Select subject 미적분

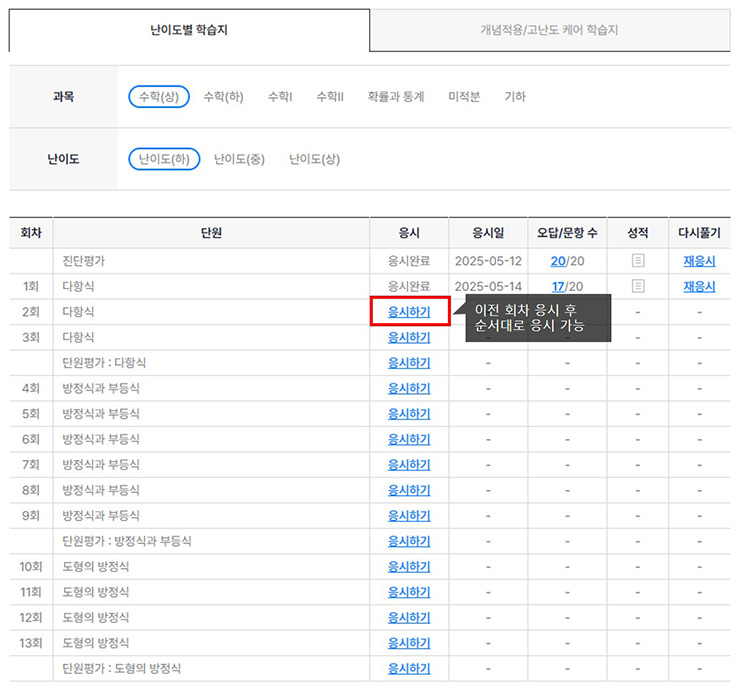click(464, 97)
